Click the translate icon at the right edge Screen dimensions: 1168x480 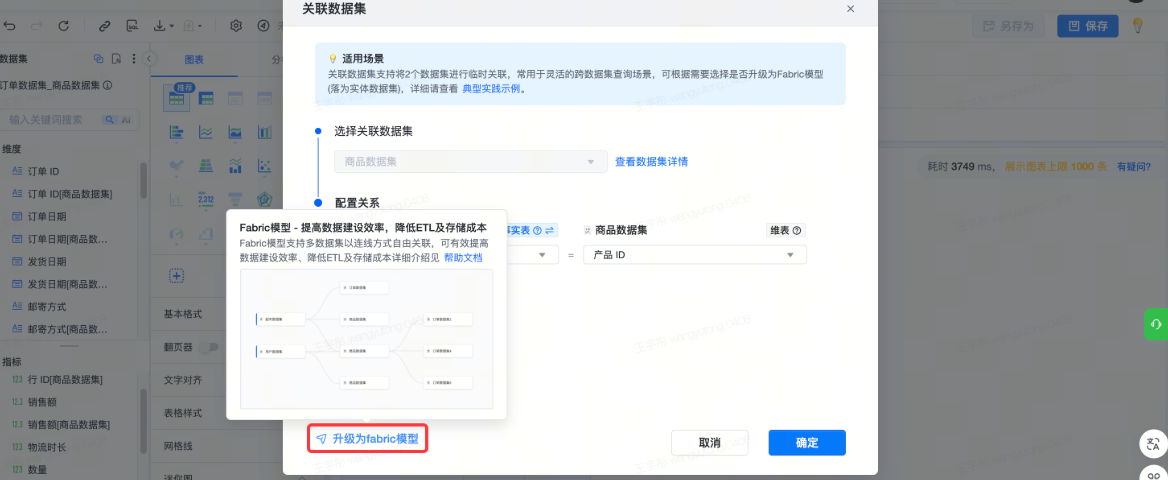pos(1154,444)
